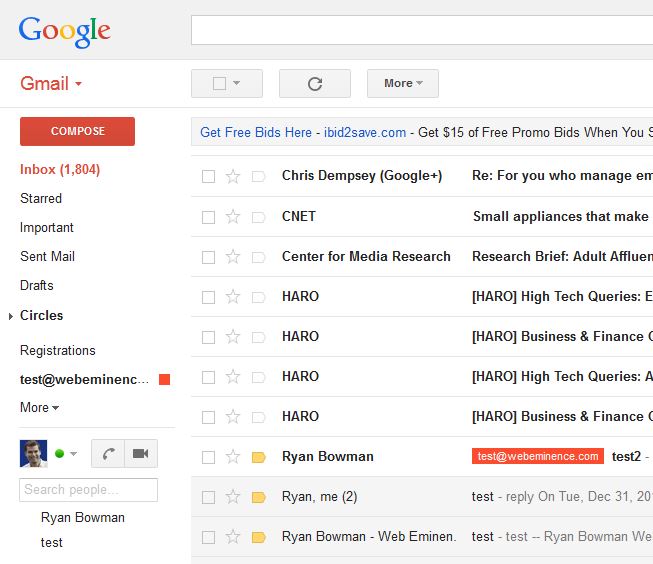The width and height of the screenshot is (653, 564).
Task: Click the green chat availability status dot
Action: [60, 454]
